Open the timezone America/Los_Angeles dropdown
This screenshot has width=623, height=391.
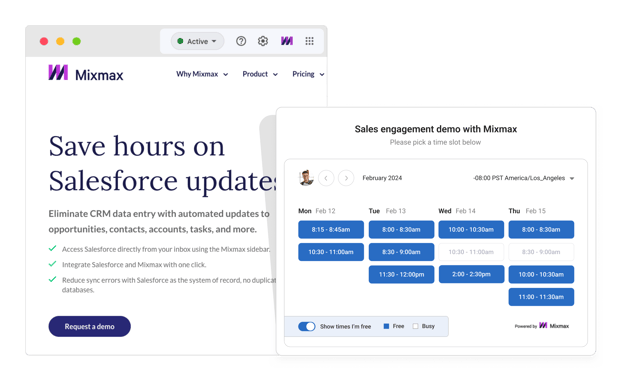pos(524,178)
